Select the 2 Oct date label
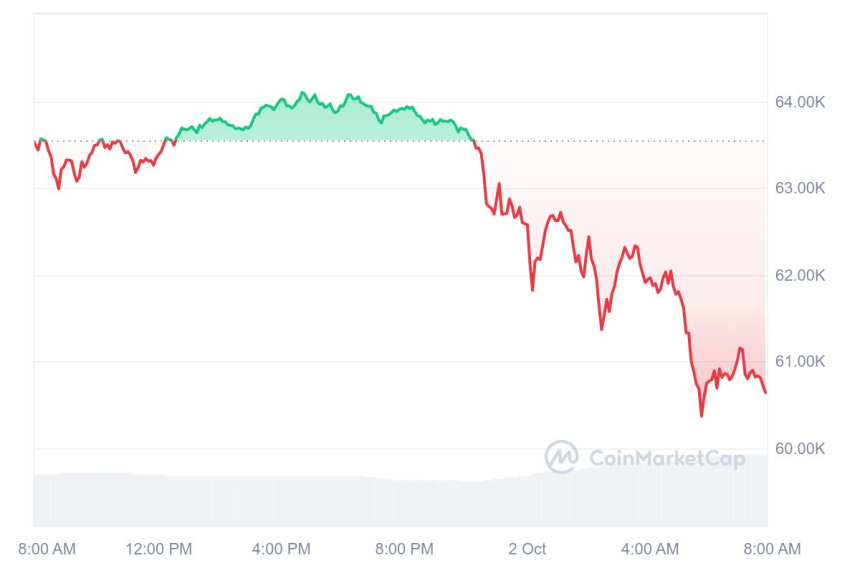Image resolution: width=860 pixels, height=573 pixels. [x=527, y=548]
